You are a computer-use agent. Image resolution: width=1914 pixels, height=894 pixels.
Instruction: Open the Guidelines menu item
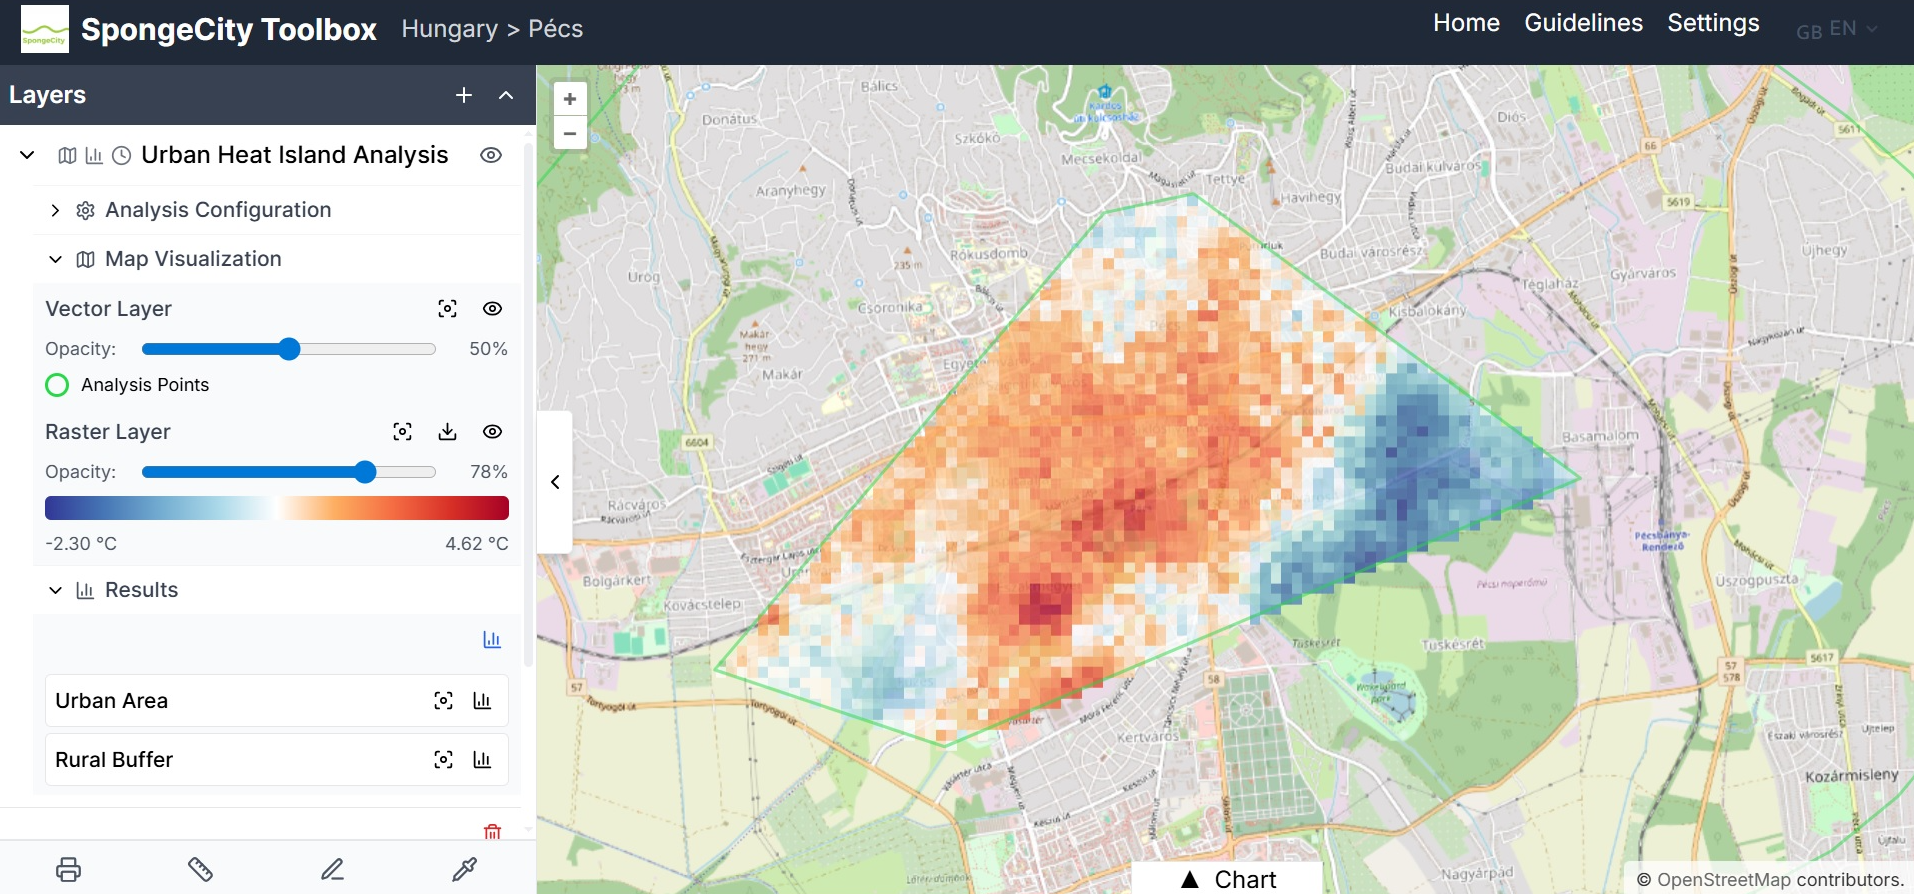1583,23
